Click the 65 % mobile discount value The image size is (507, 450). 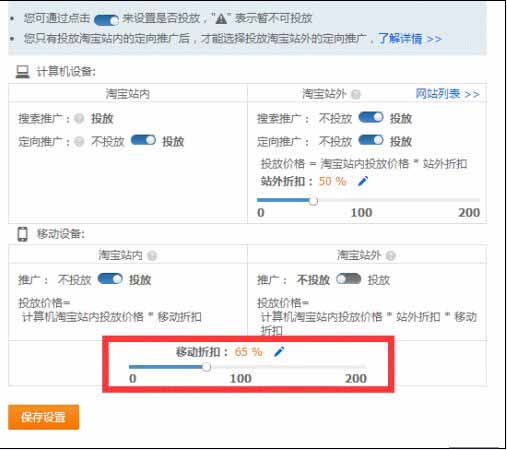(248, 352)
